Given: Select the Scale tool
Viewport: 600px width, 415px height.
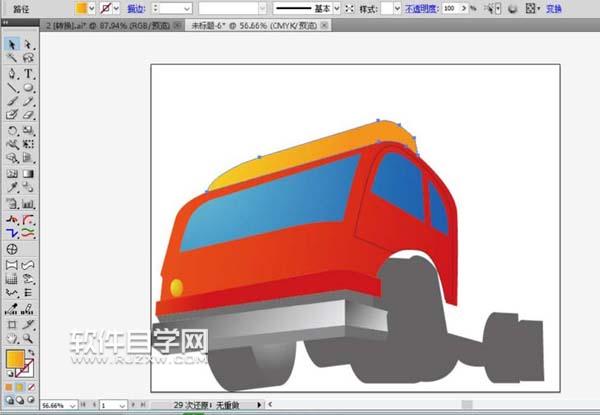Looking at the screenshot, I should click(x=28, y=130).
